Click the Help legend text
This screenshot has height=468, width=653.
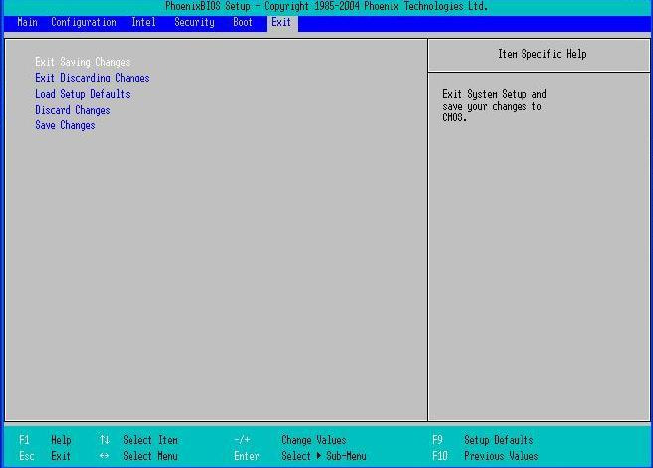click(x=61, y=440)
